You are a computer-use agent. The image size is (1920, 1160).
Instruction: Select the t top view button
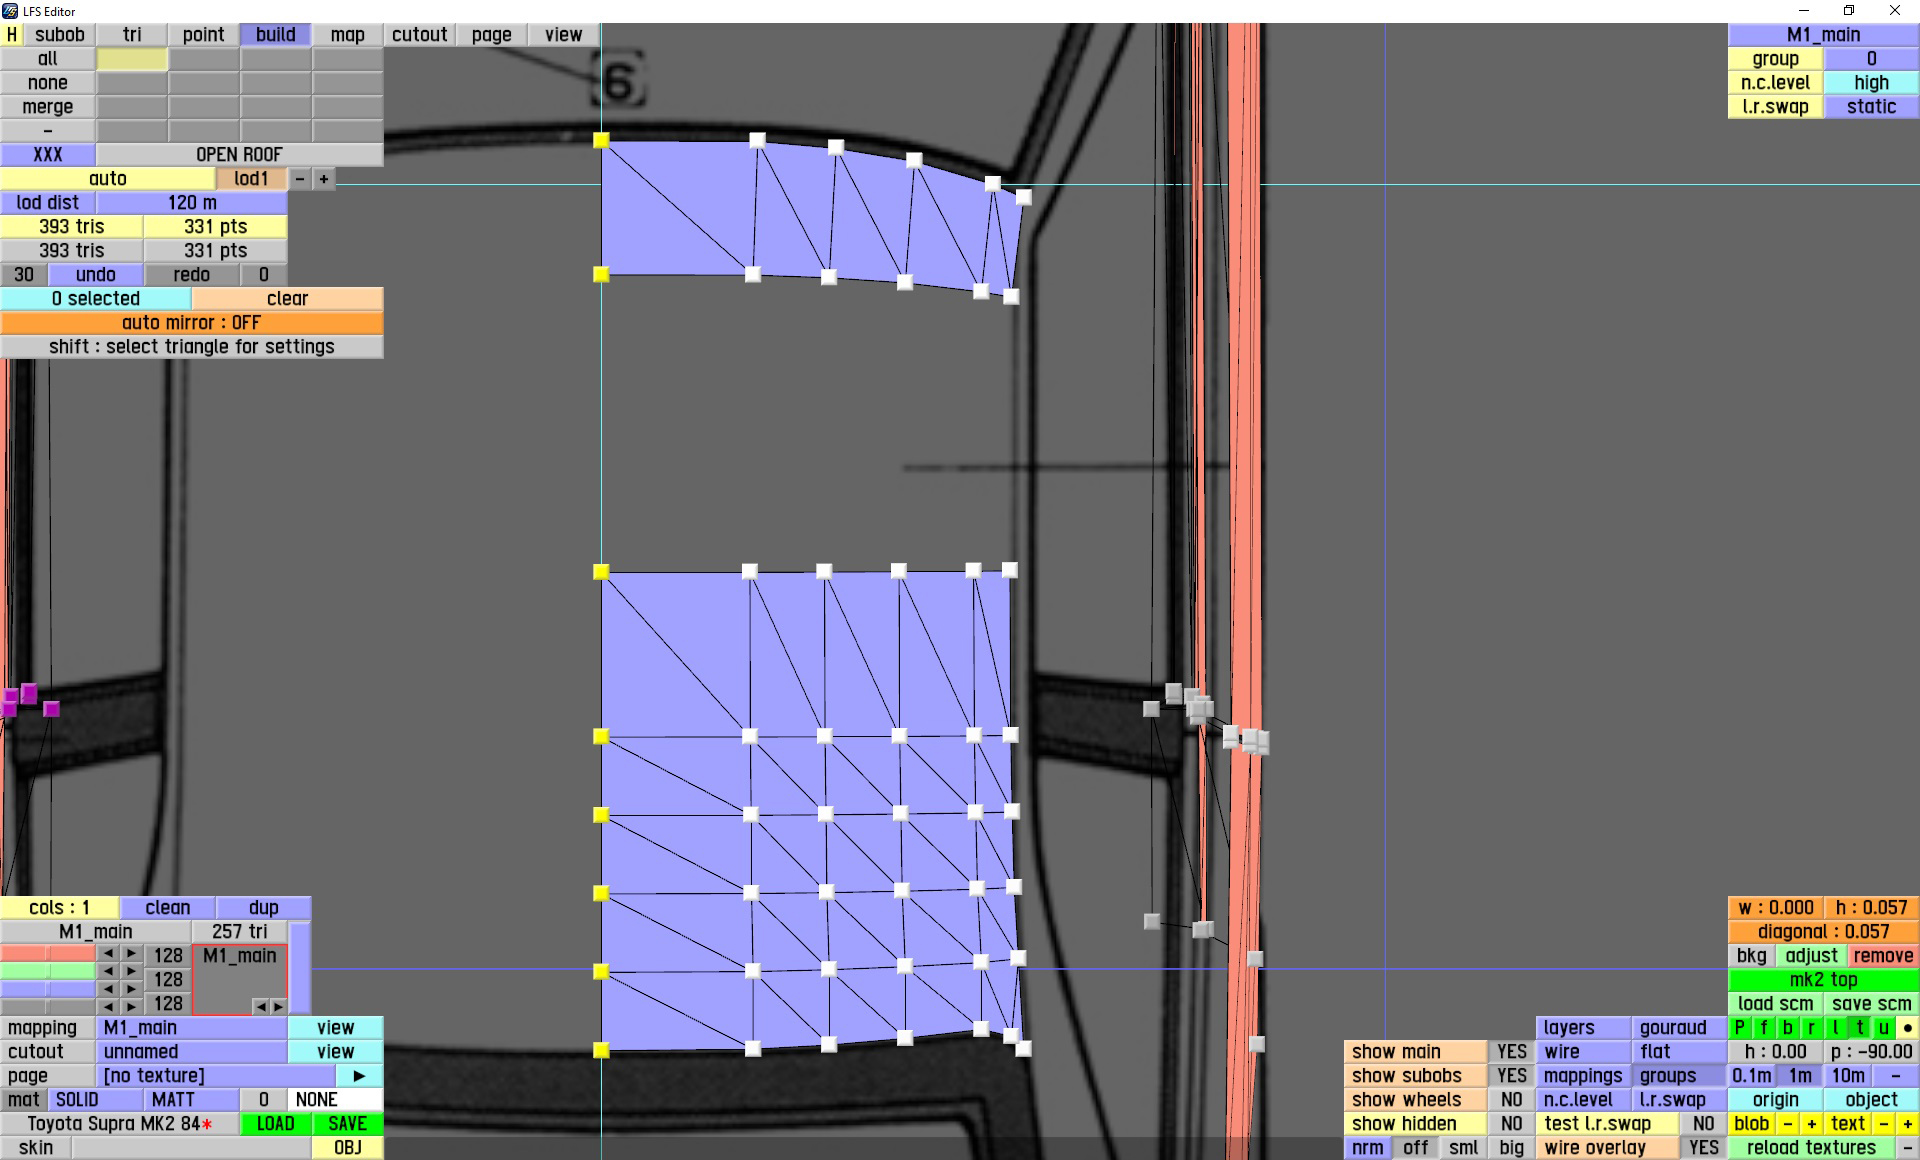(1859, 1028)
